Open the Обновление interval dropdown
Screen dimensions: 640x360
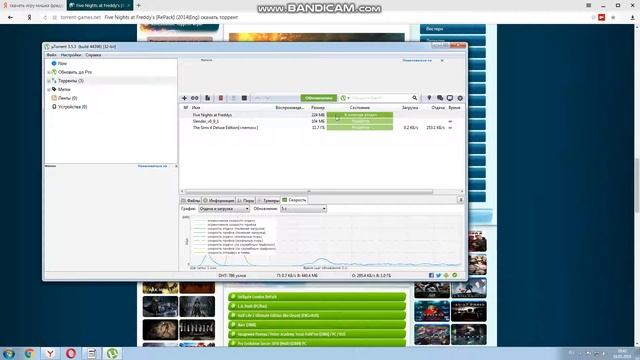(303, 209)
